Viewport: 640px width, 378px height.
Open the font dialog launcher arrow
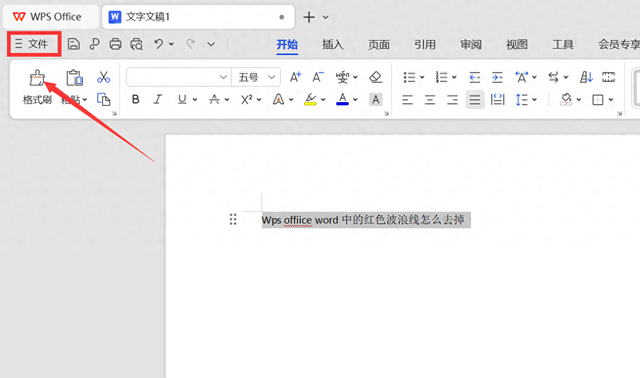[386, 113]
